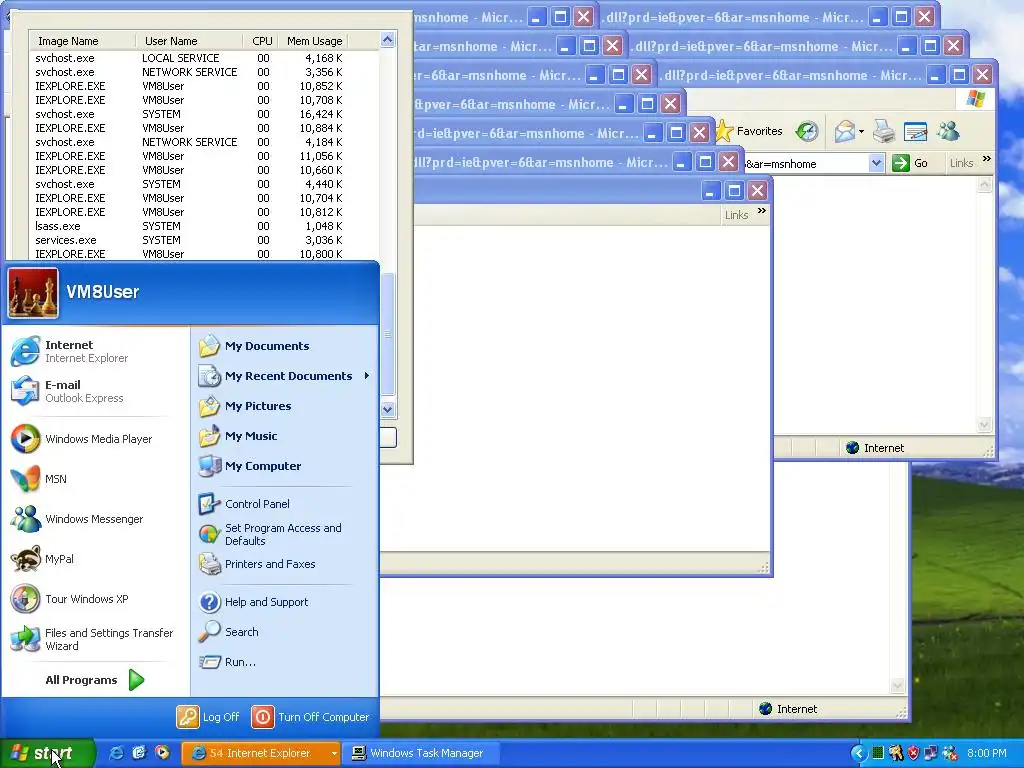The image size is (1024, 768).
Task: Click the green CPU meter tray icon
Action: tap(878, 753)
